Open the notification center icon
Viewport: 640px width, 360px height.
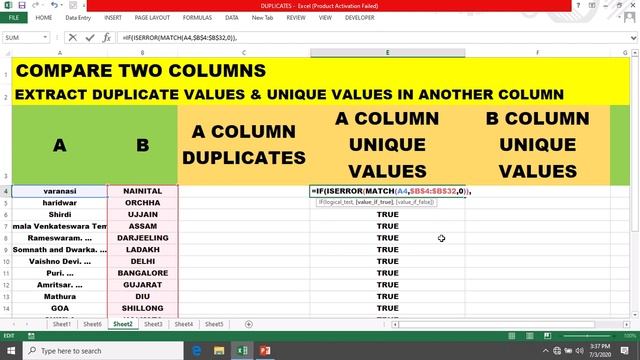(x=624, y=351)
